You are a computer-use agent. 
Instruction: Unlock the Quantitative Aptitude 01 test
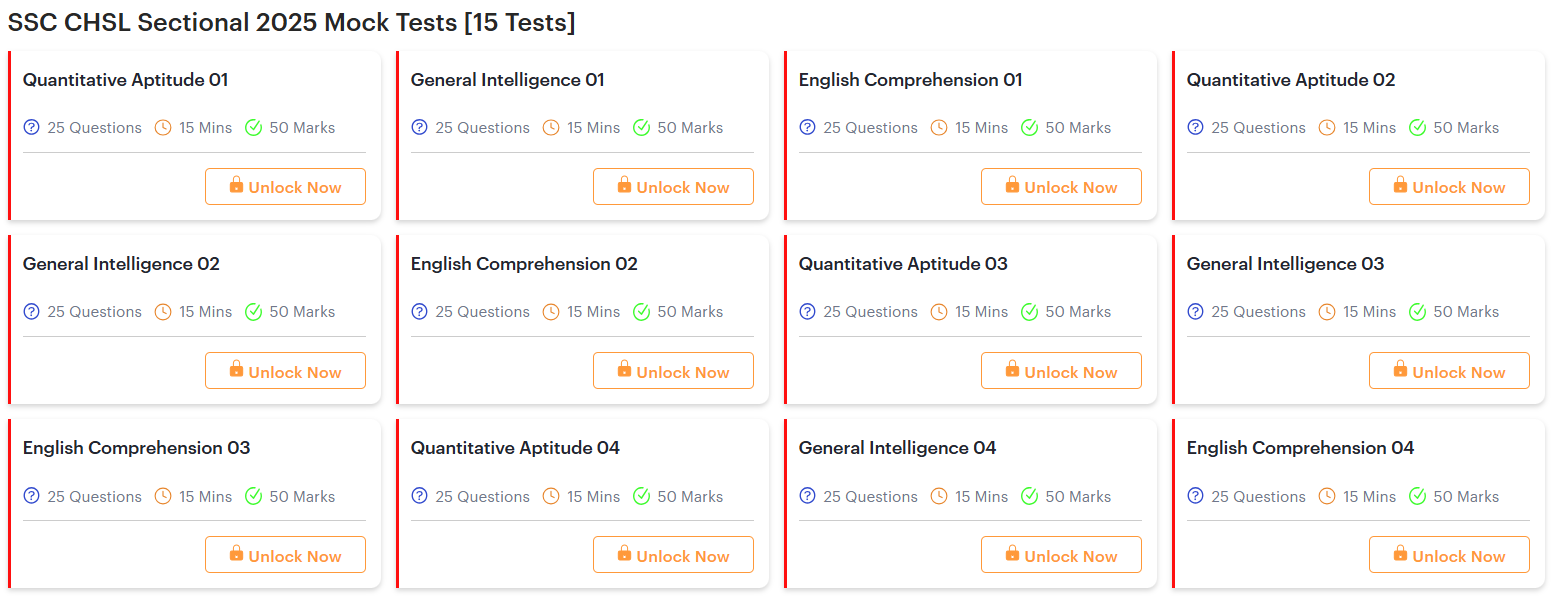coord(285,186)
